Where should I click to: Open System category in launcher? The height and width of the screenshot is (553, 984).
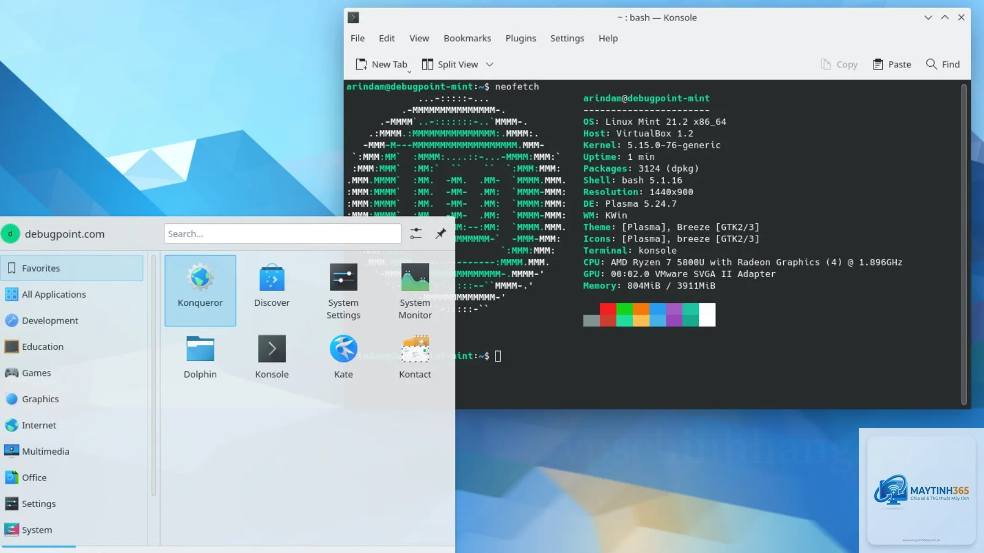click(72, 530)
